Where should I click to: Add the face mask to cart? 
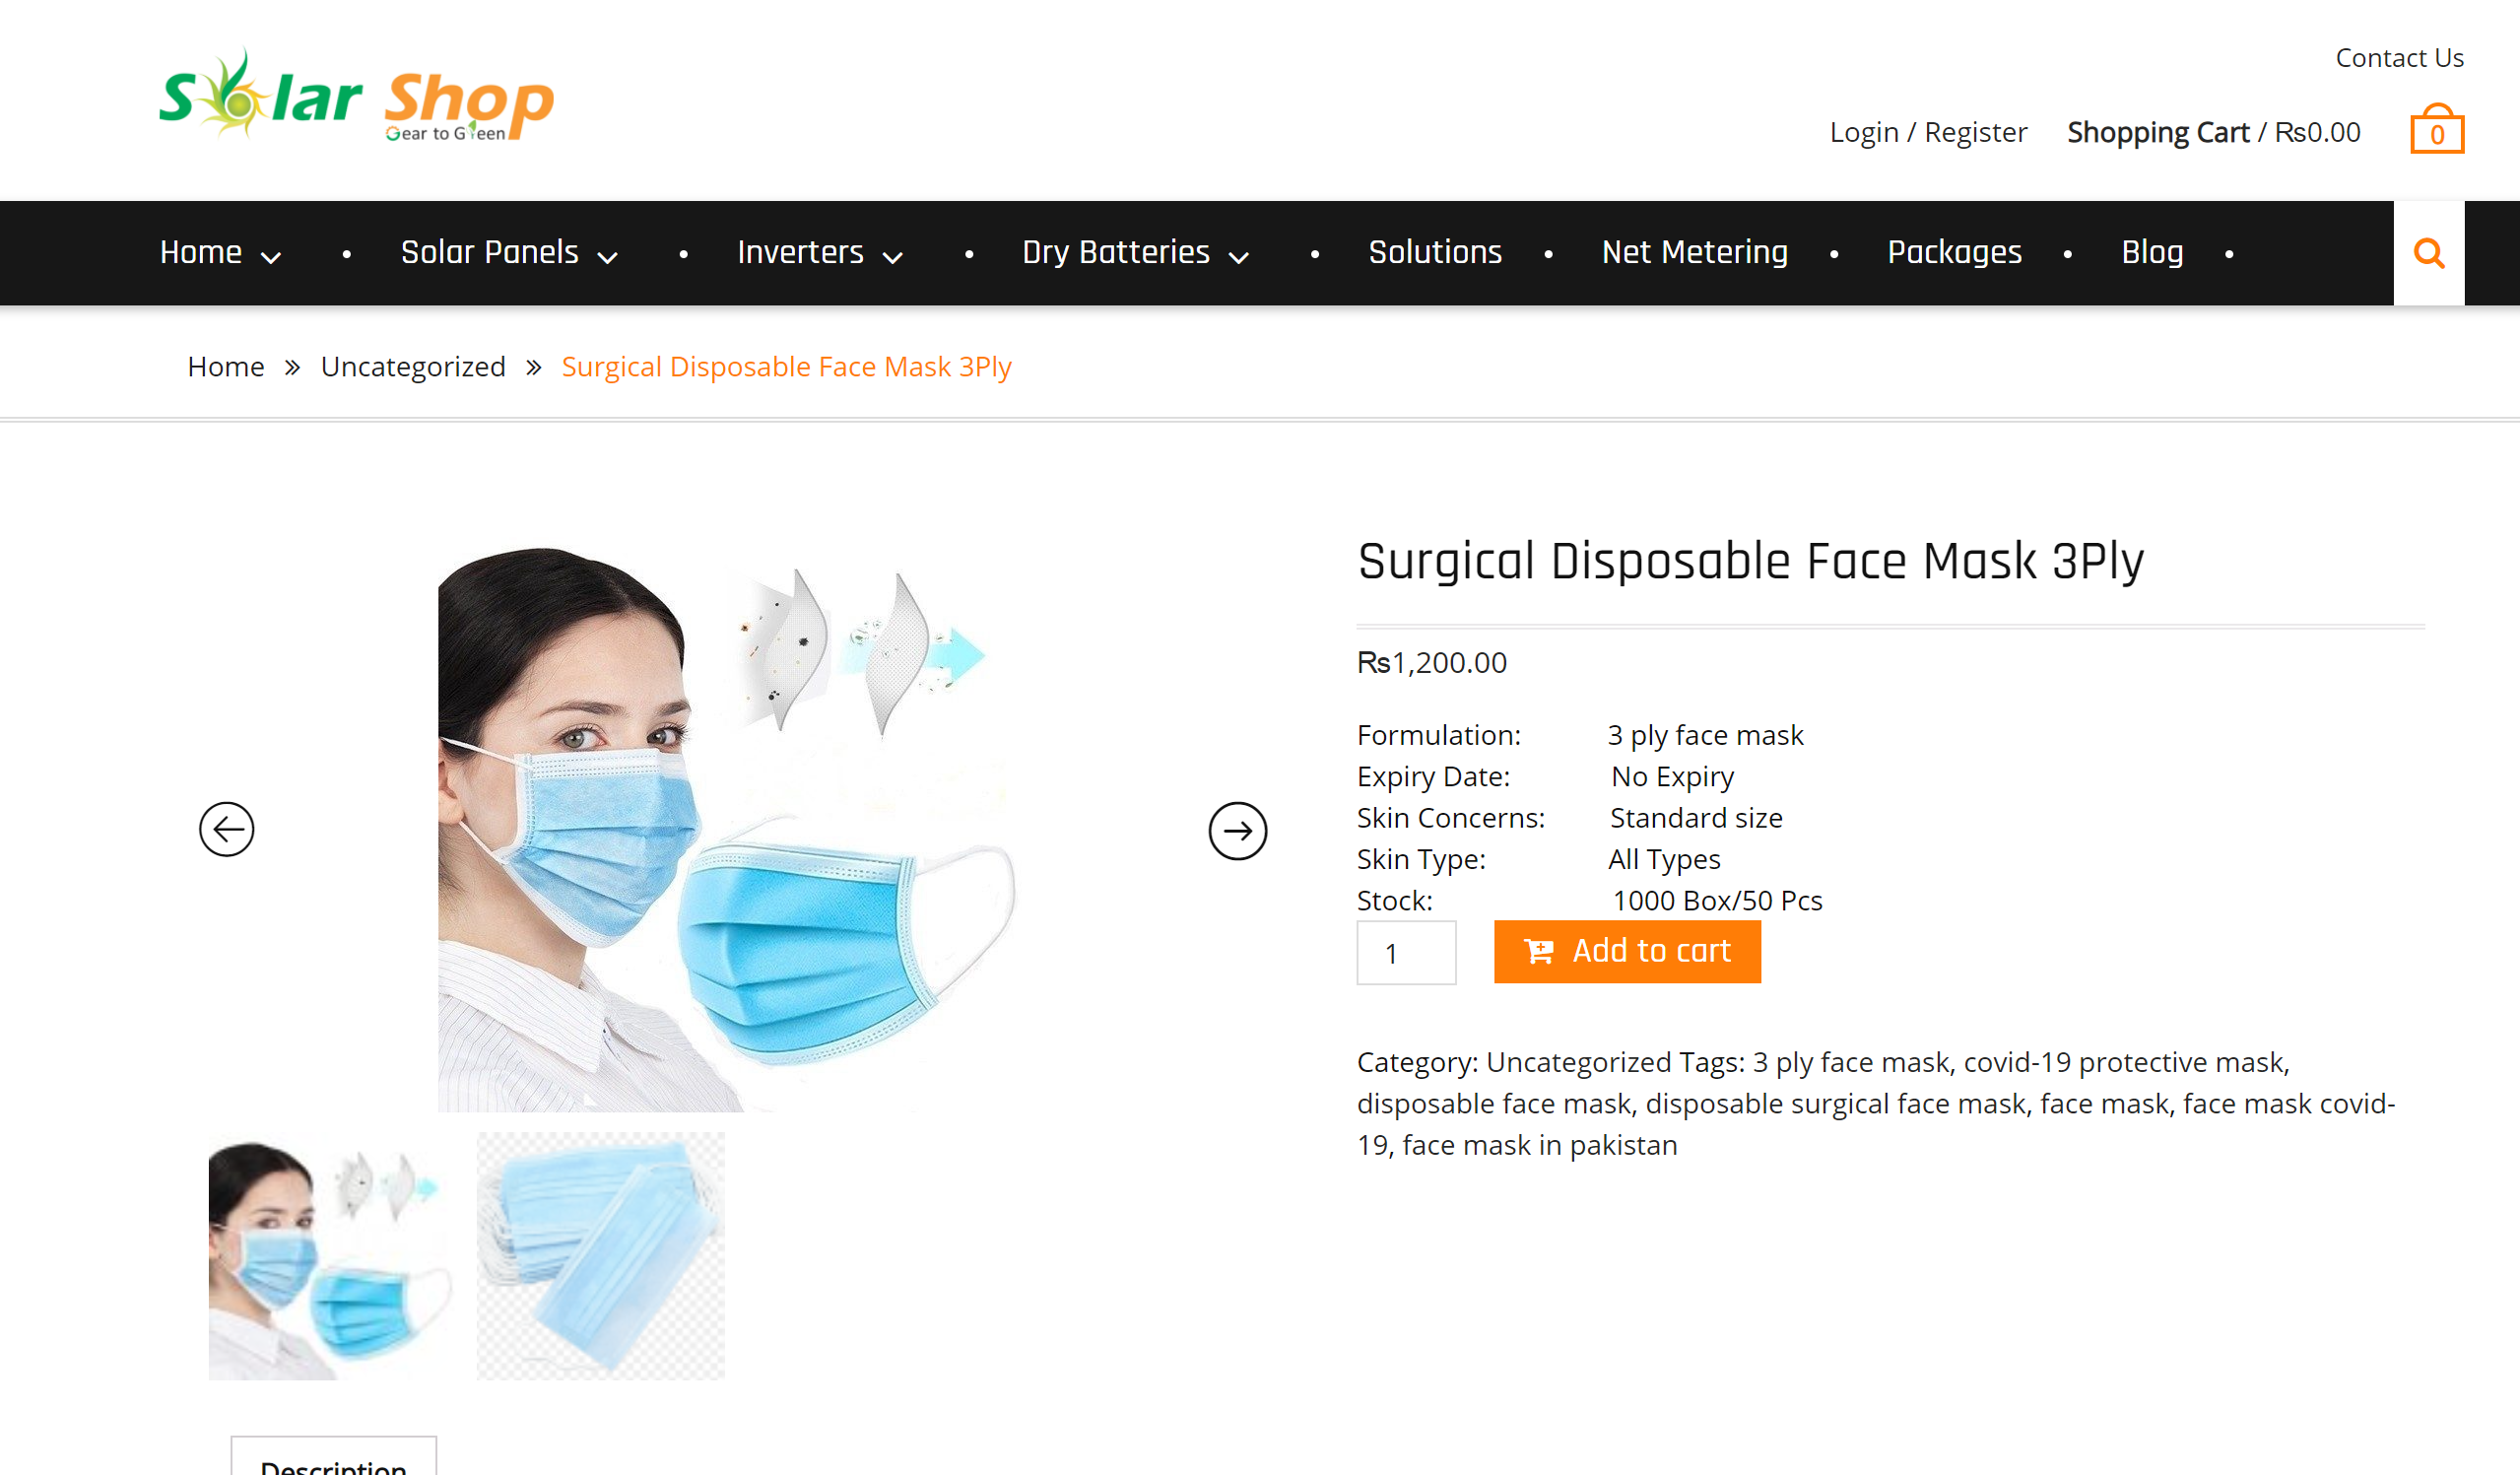point(1626,951)
